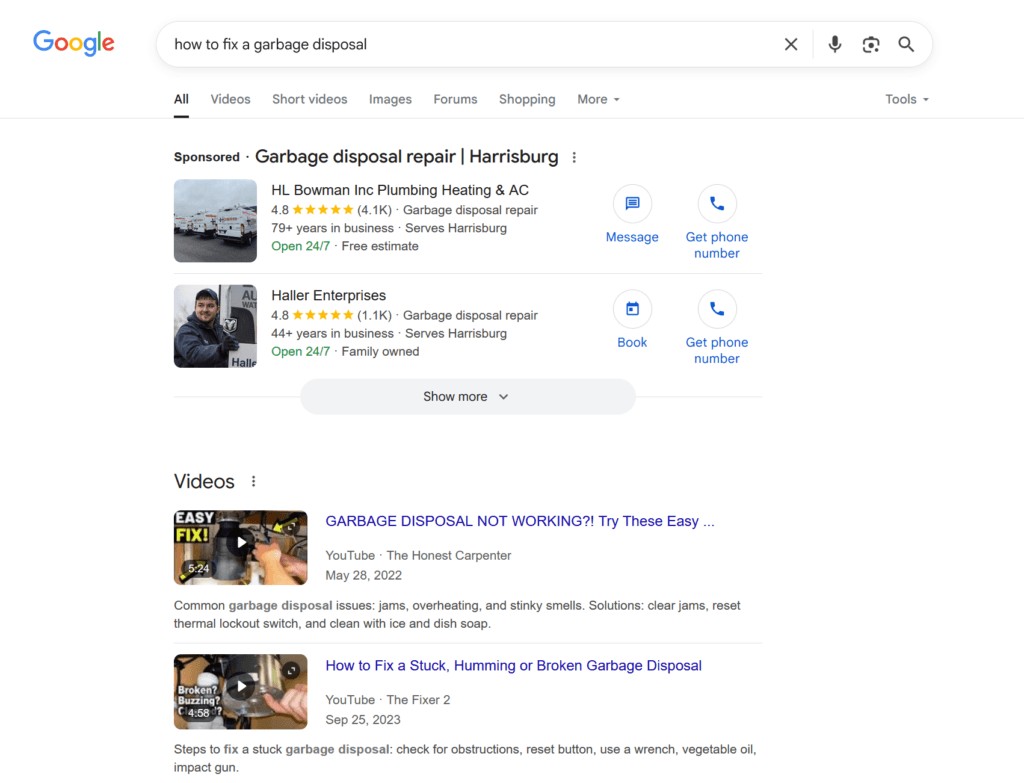
Task: Click HL Bowman vans thumbnail image
Action: pyautogui.click(x=216, y=221)
